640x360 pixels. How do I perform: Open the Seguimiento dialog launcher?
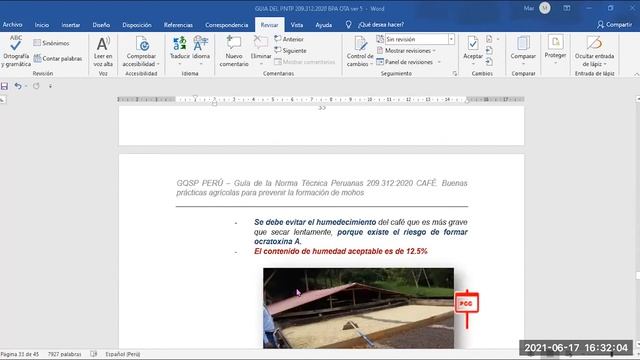[x=455, y=73]
